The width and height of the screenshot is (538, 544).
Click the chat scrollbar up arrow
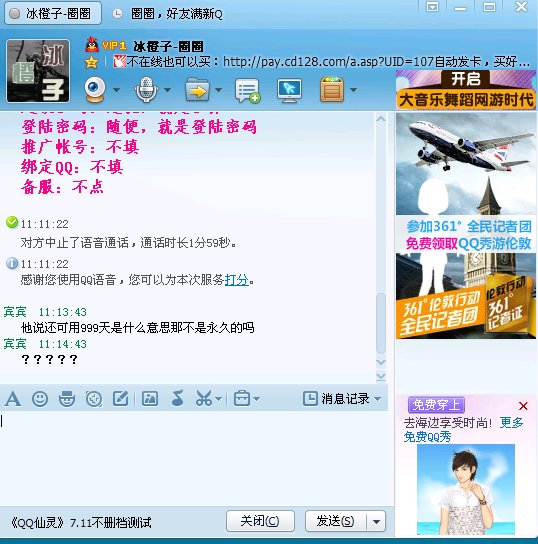[381, 119]
